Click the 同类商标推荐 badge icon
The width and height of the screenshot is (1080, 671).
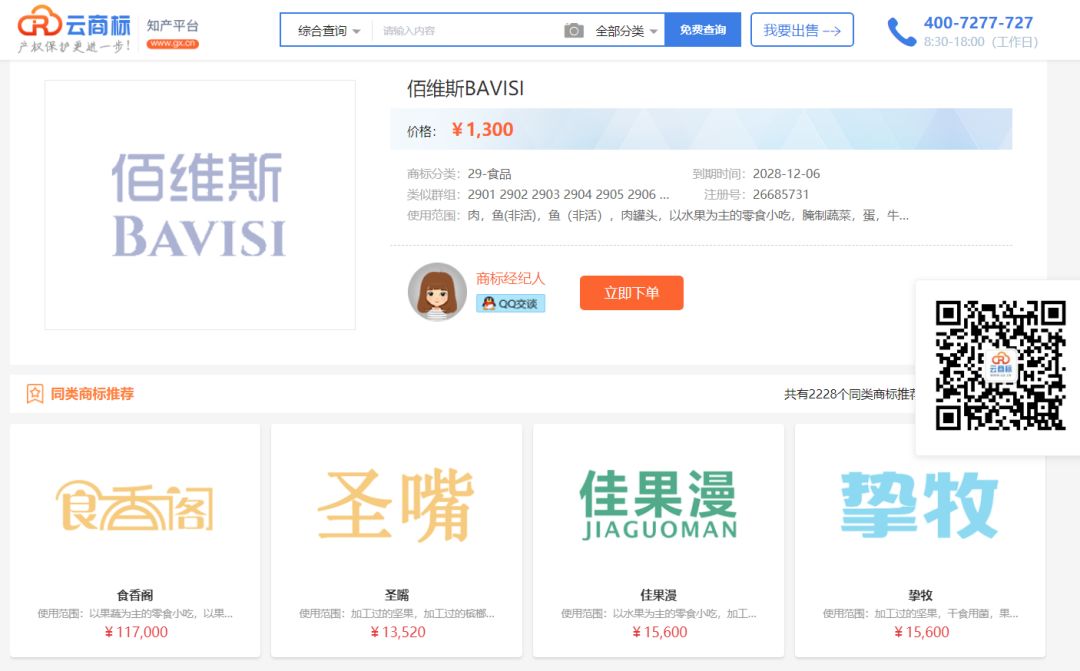click(x=34, y=393)
